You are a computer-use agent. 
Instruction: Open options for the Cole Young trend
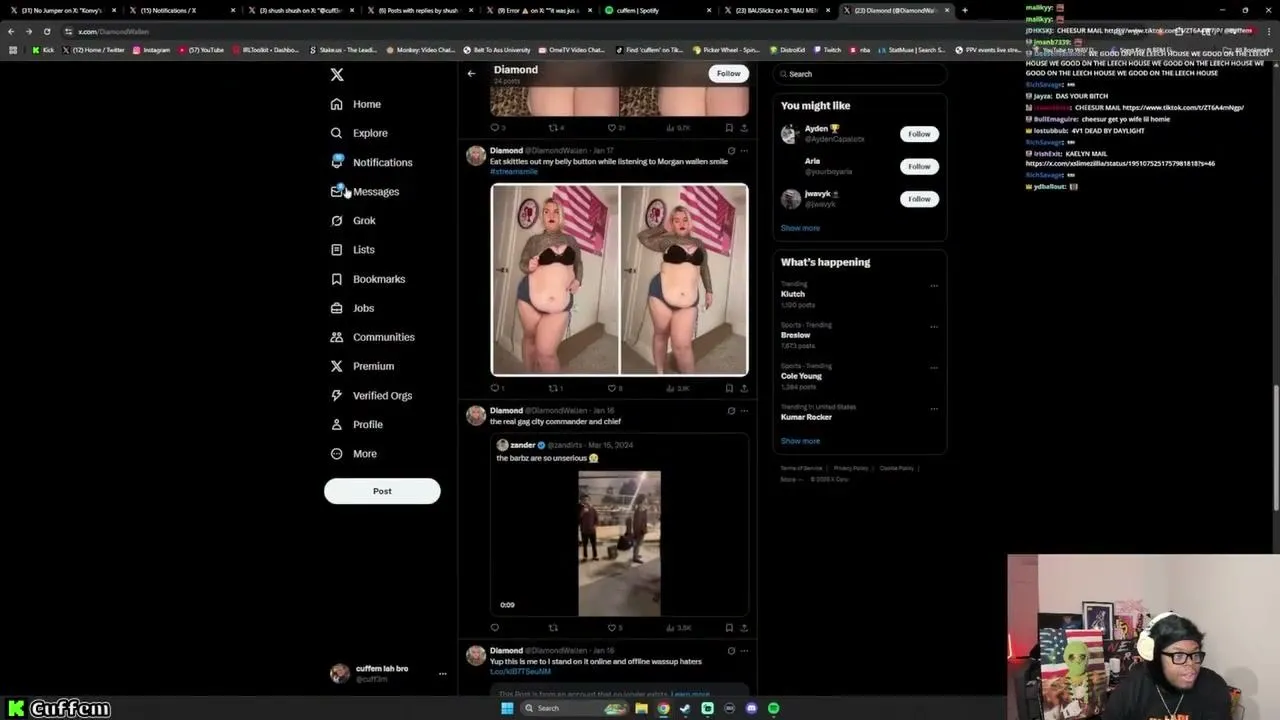click(934, 368)
